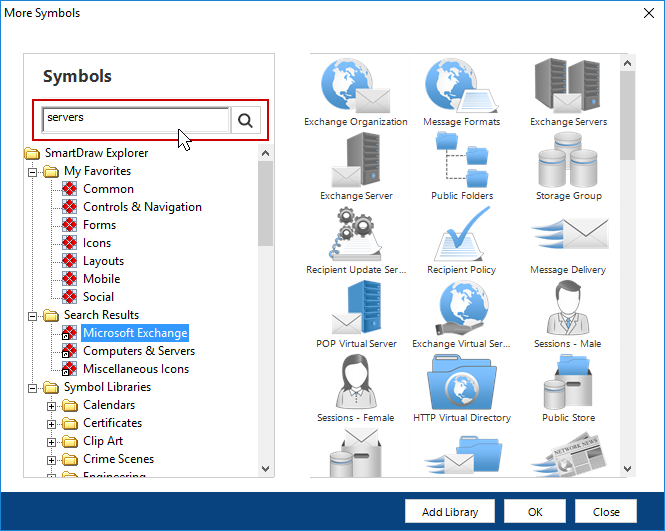Expand the Clip Art library node
The image size is (665, 531).
(52, 441)
